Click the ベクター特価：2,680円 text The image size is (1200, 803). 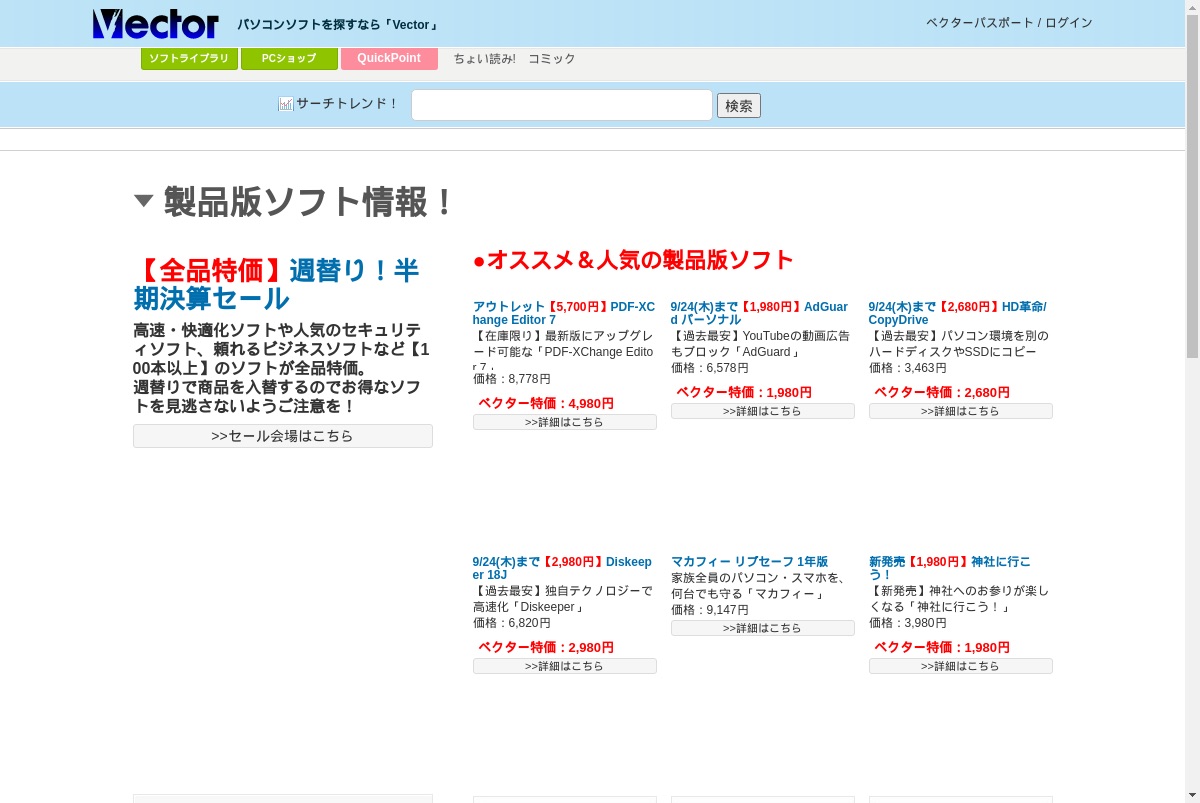pyautogui.click(x=942, y=392)
